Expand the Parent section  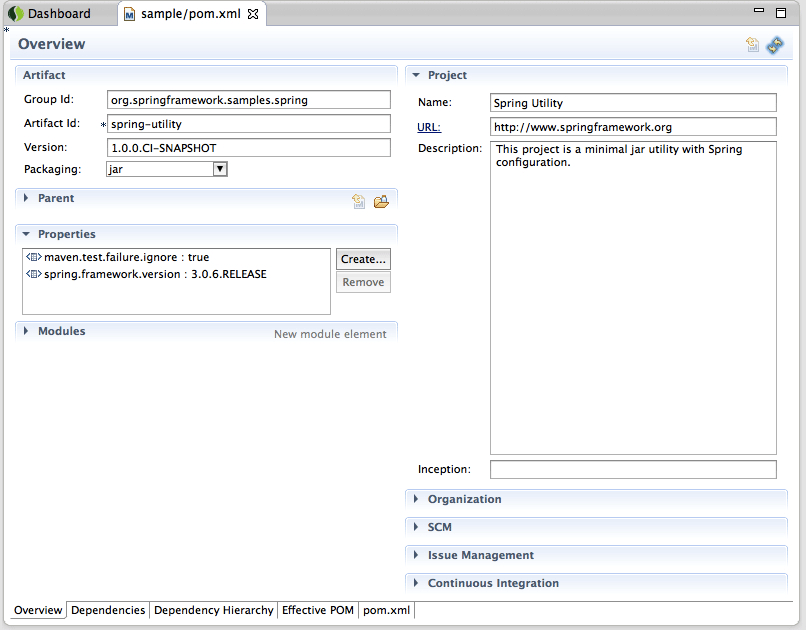click(26, 198)
